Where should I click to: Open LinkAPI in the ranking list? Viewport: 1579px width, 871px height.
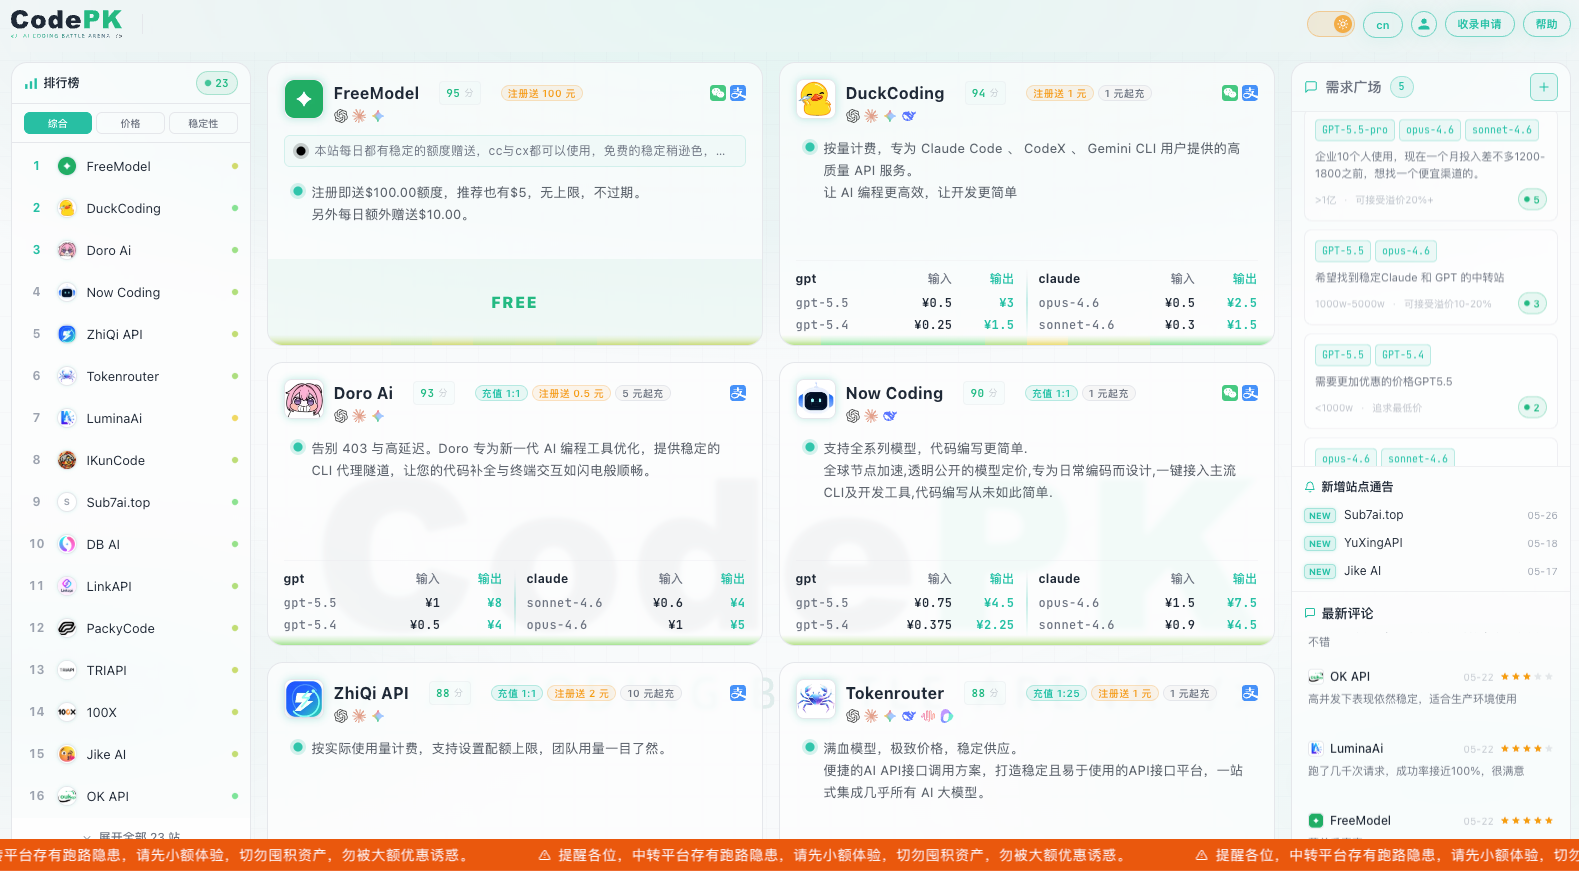pos(131,586)
